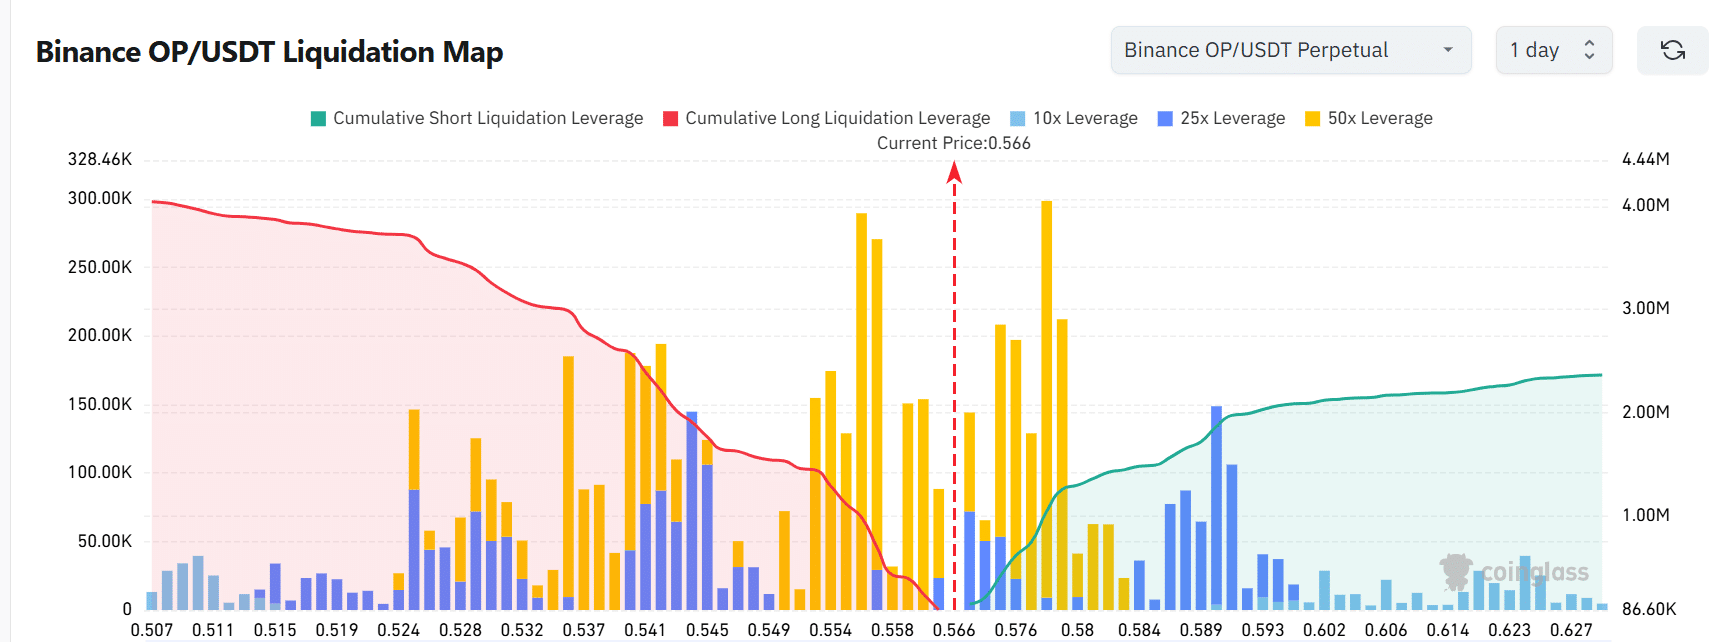Click the yellow 50x Leverage swatch
Image resolution: width=1710 pixels, height=642 pixels.
coord(1313,119)
